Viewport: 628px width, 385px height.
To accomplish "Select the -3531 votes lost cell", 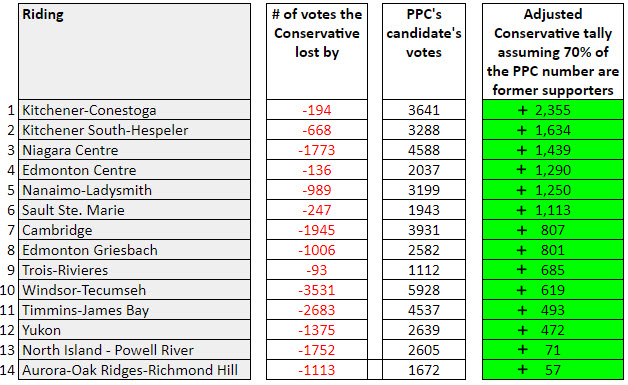I will (x=317, y=290).
